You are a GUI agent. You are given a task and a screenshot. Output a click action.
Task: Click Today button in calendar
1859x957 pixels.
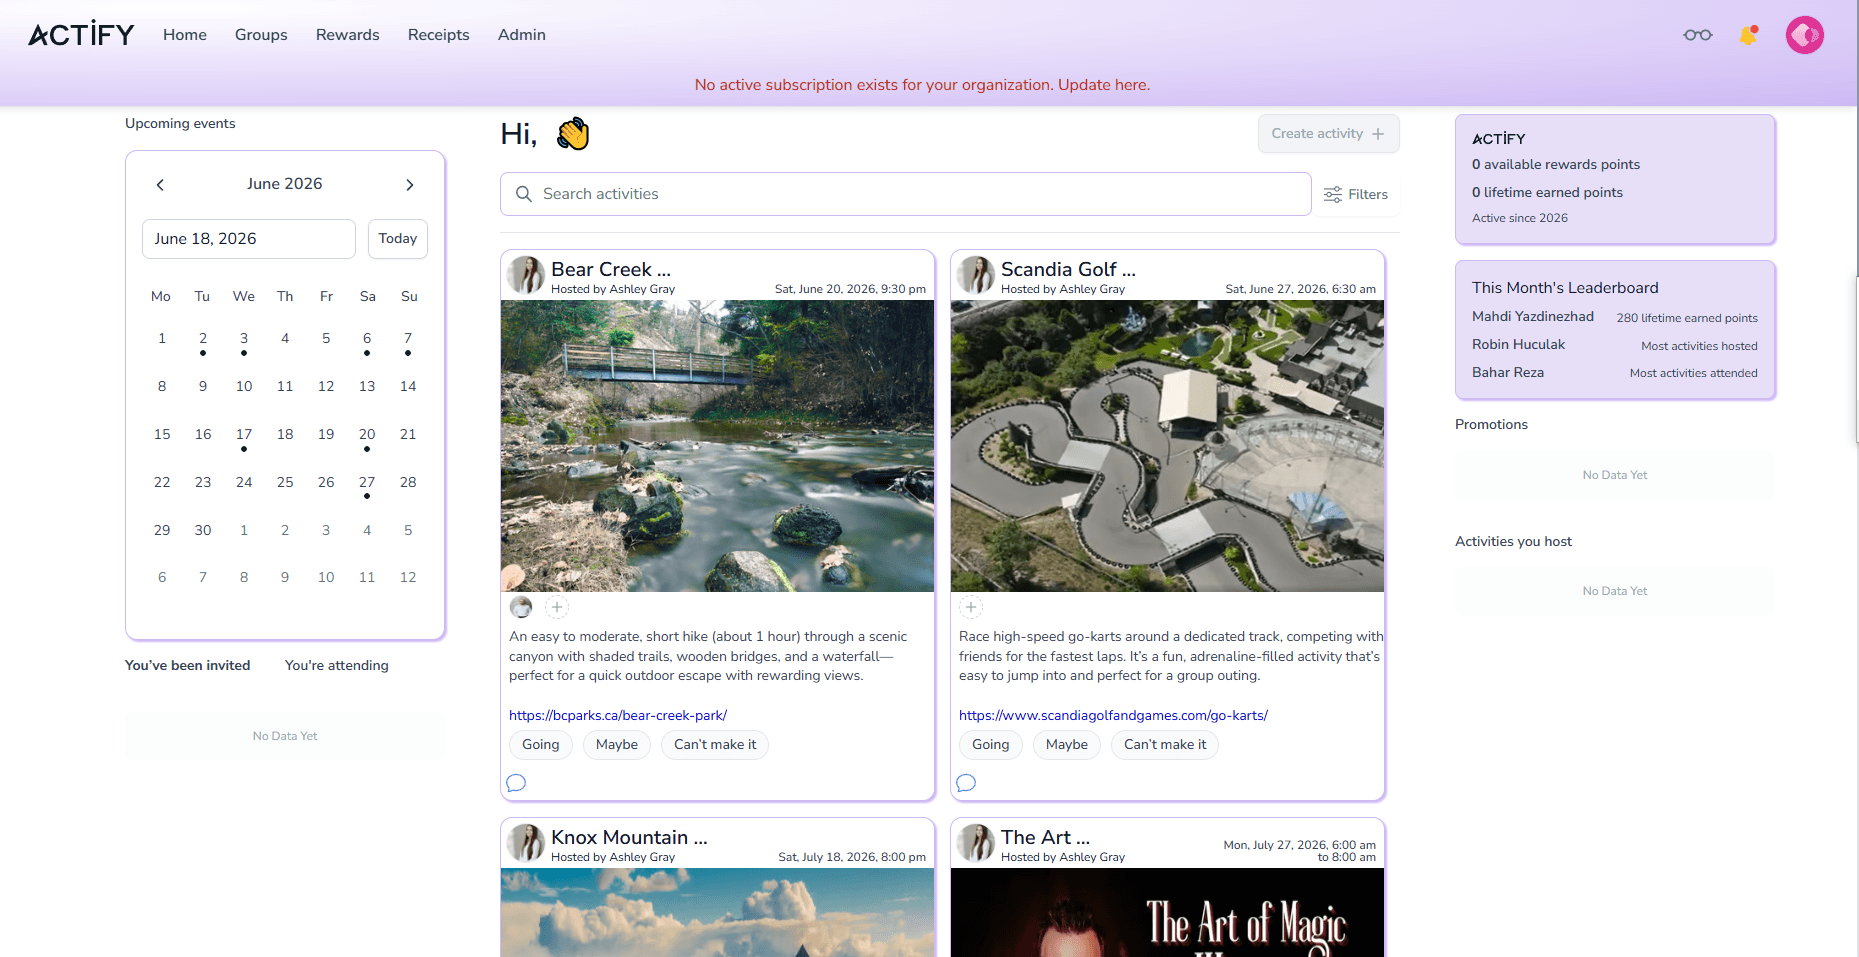pos(398,239)
